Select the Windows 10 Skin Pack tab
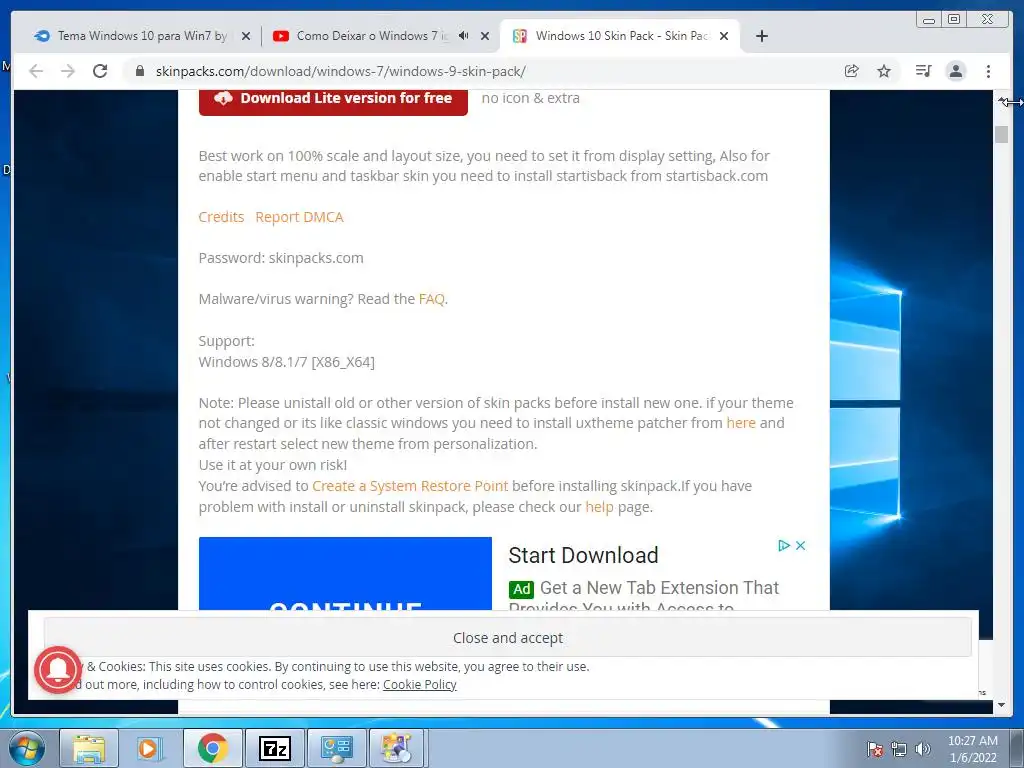Screen dimensions: 1024x768 pyautogui.click(x=620, y=36)
